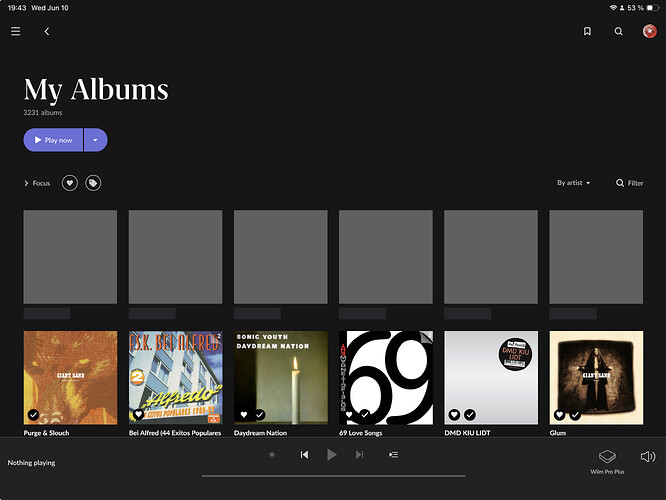
Task: Click the 3231 albums count text
Action: coord(43,113)
